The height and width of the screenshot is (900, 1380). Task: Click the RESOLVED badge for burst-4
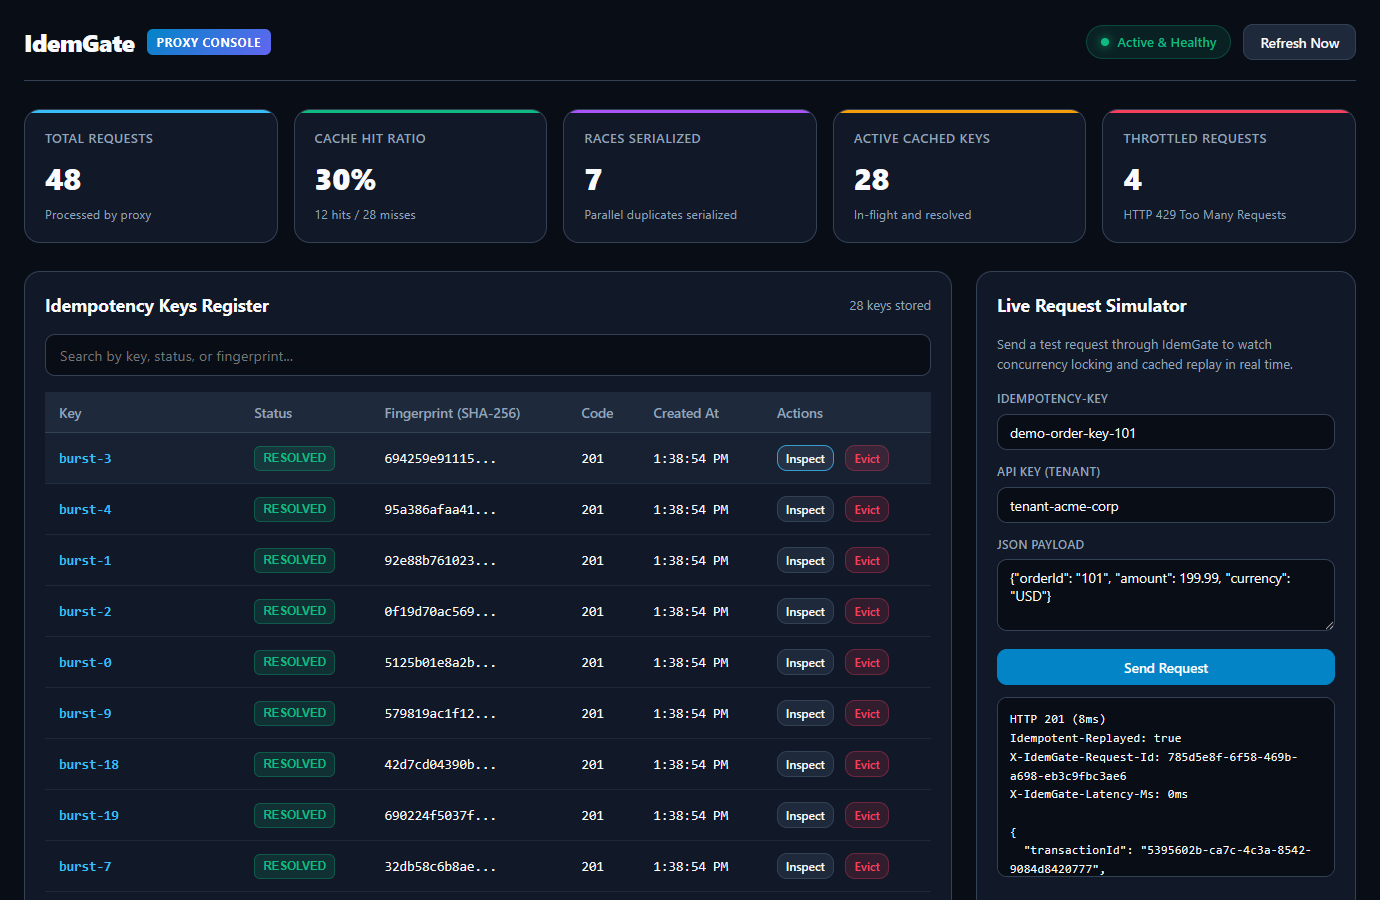[x=294, y=509]
